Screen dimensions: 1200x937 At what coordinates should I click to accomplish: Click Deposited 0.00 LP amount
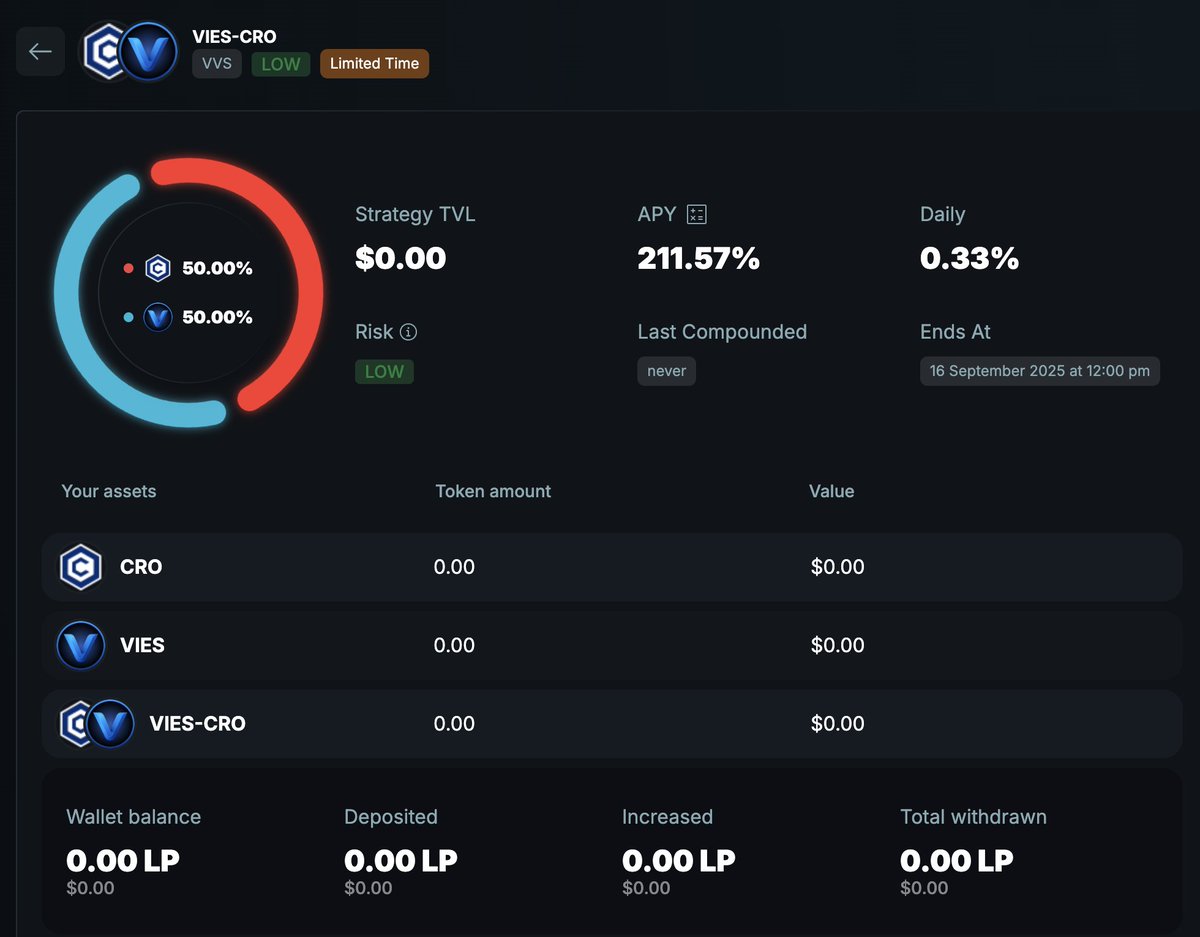[x=401, y=860]
